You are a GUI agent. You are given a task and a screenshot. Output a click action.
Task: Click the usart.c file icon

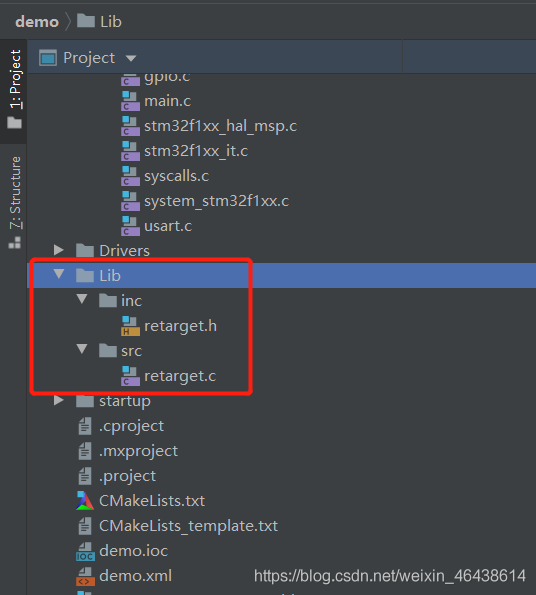130,226
